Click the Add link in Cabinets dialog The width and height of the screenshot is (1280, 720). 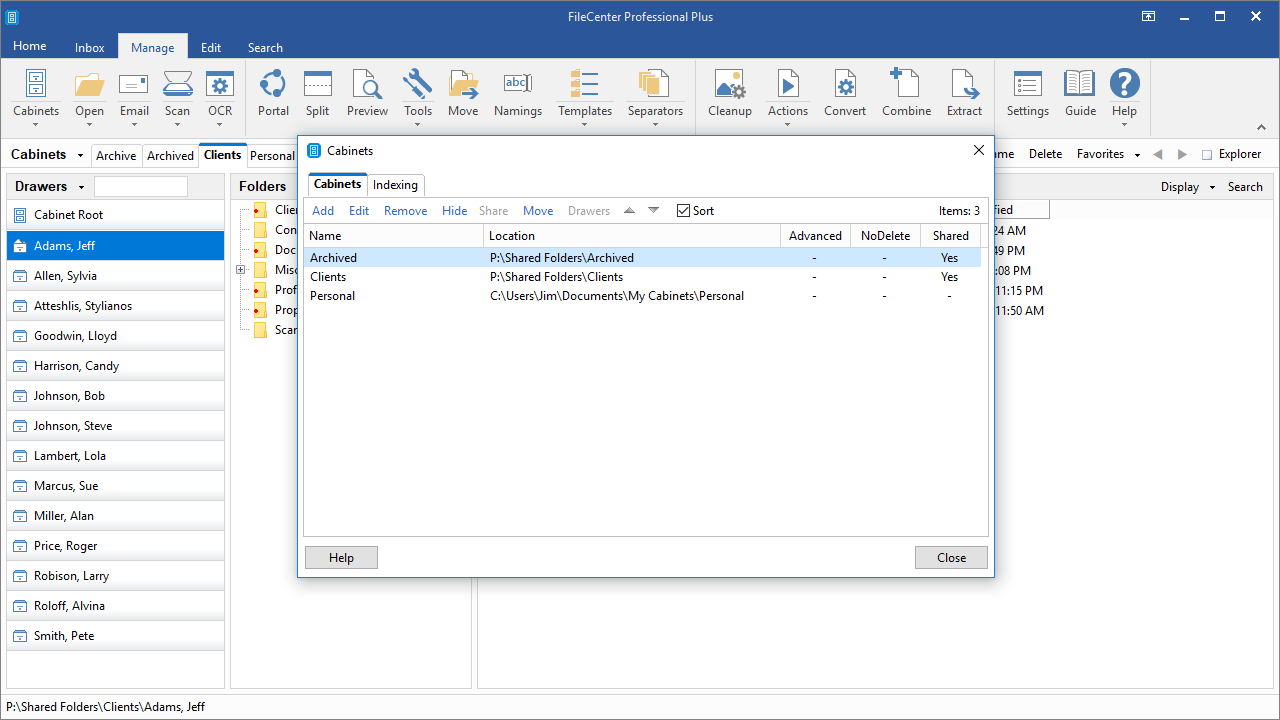[x=323, y=211]
